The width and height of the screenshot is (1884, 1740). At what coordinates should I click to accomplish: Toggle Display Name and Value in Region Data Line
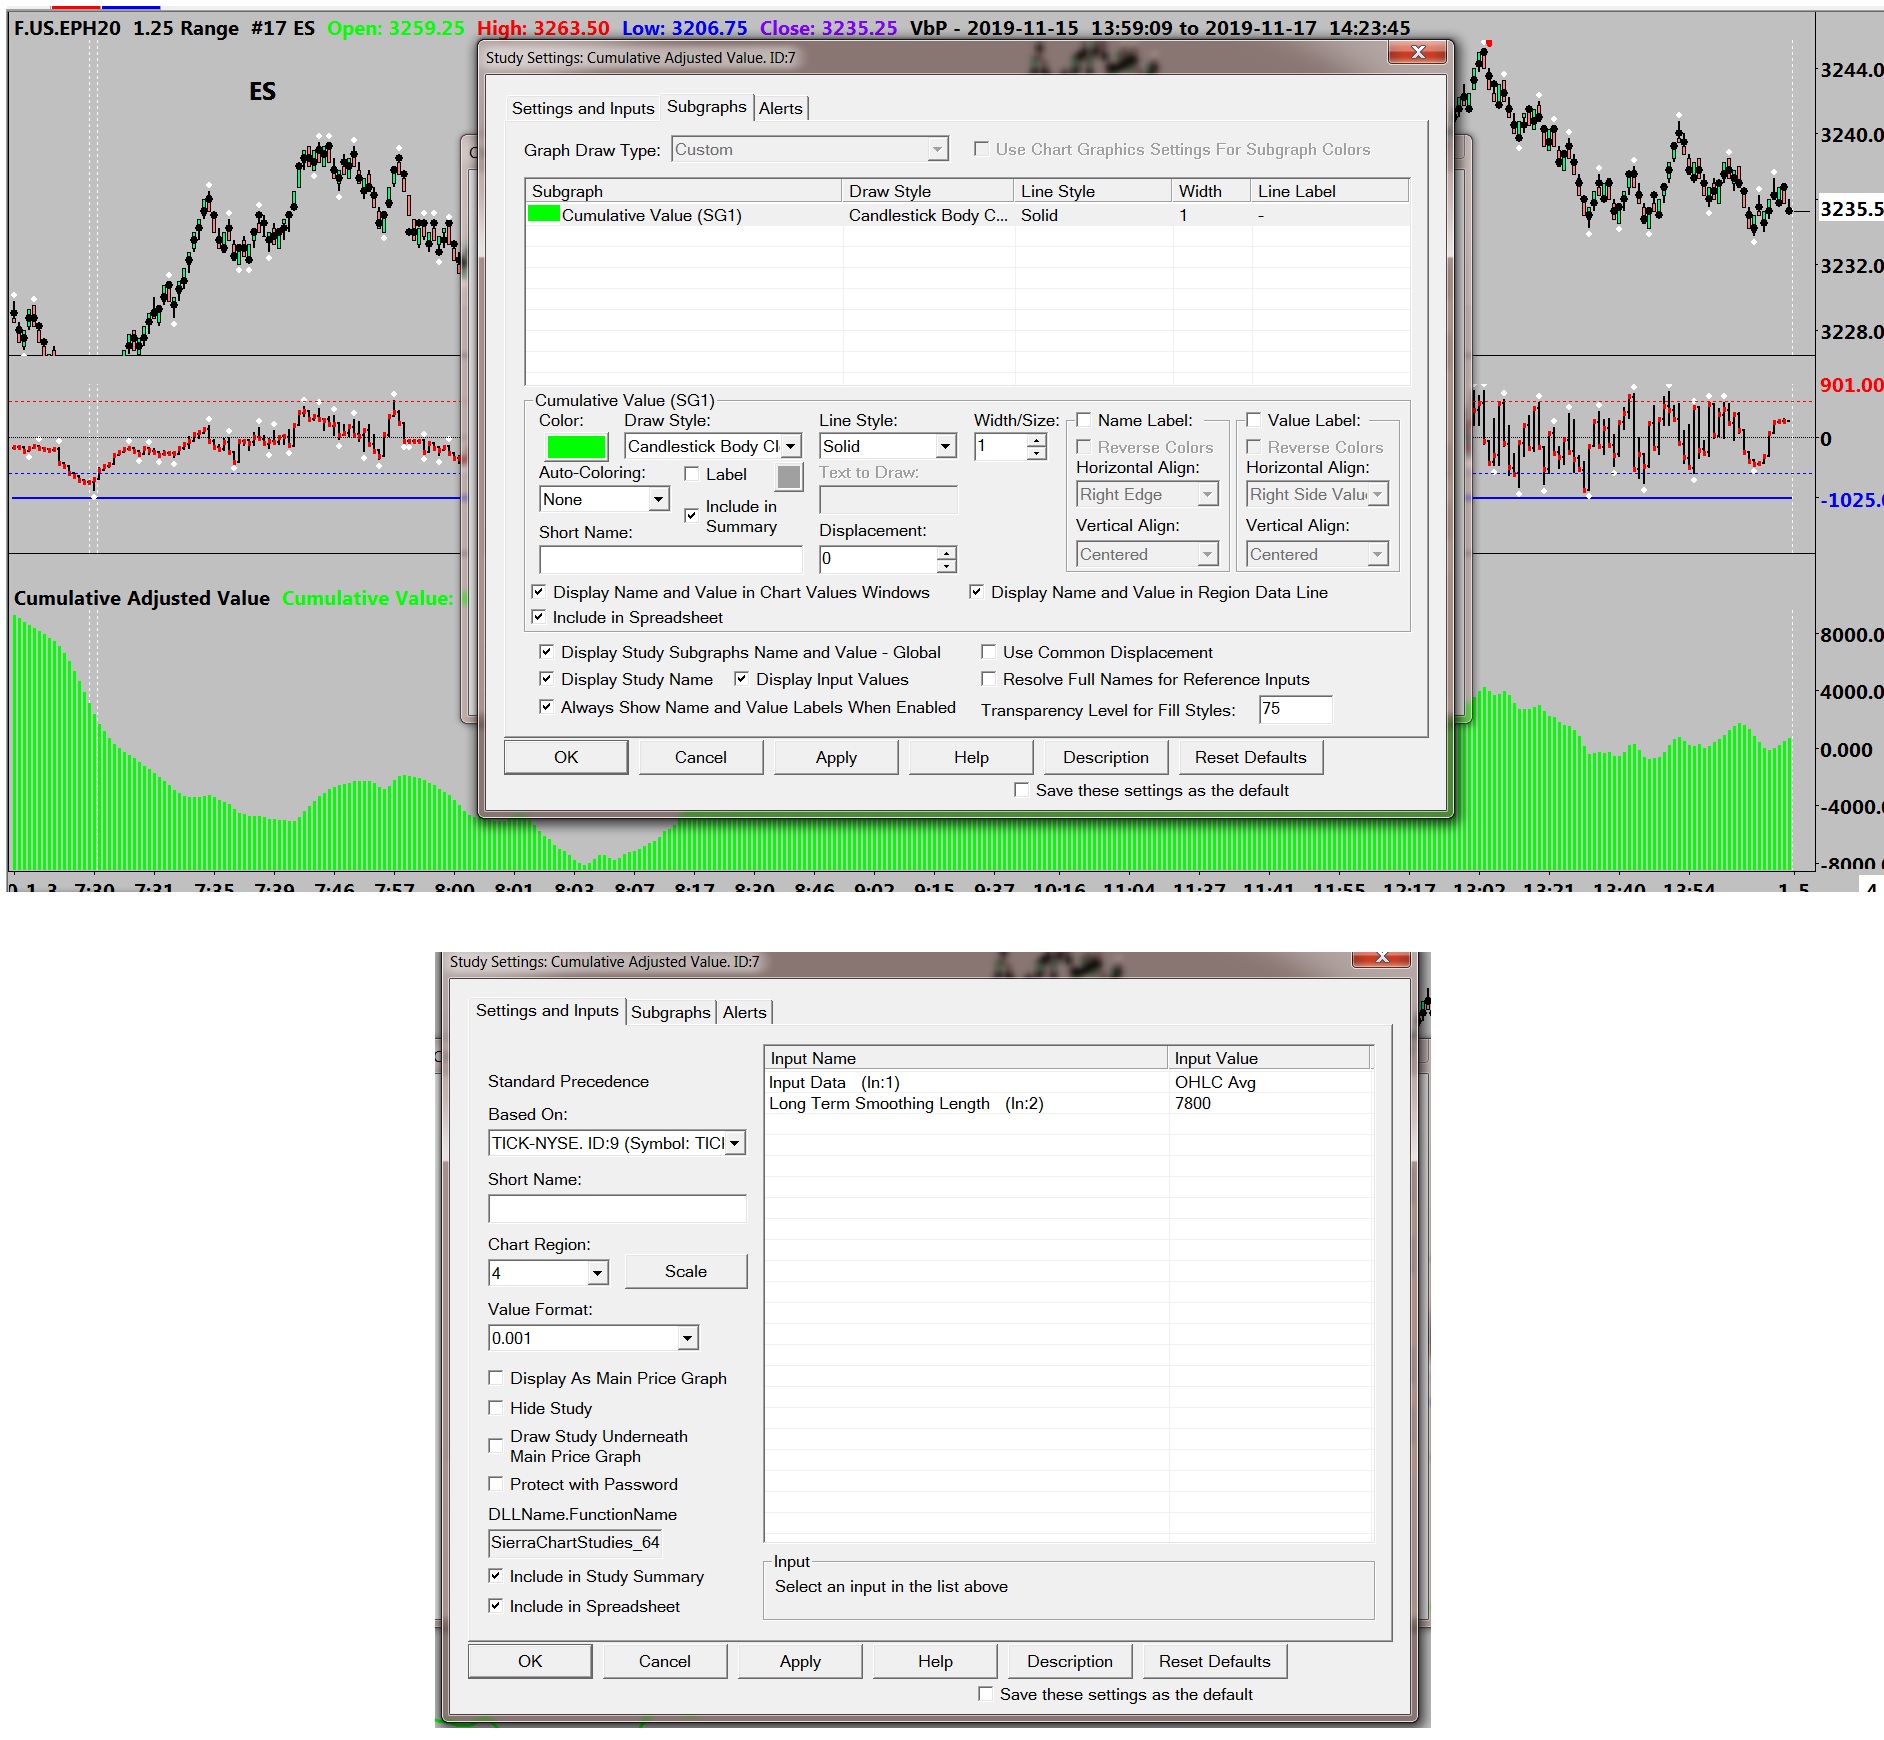tap(976, 592)
